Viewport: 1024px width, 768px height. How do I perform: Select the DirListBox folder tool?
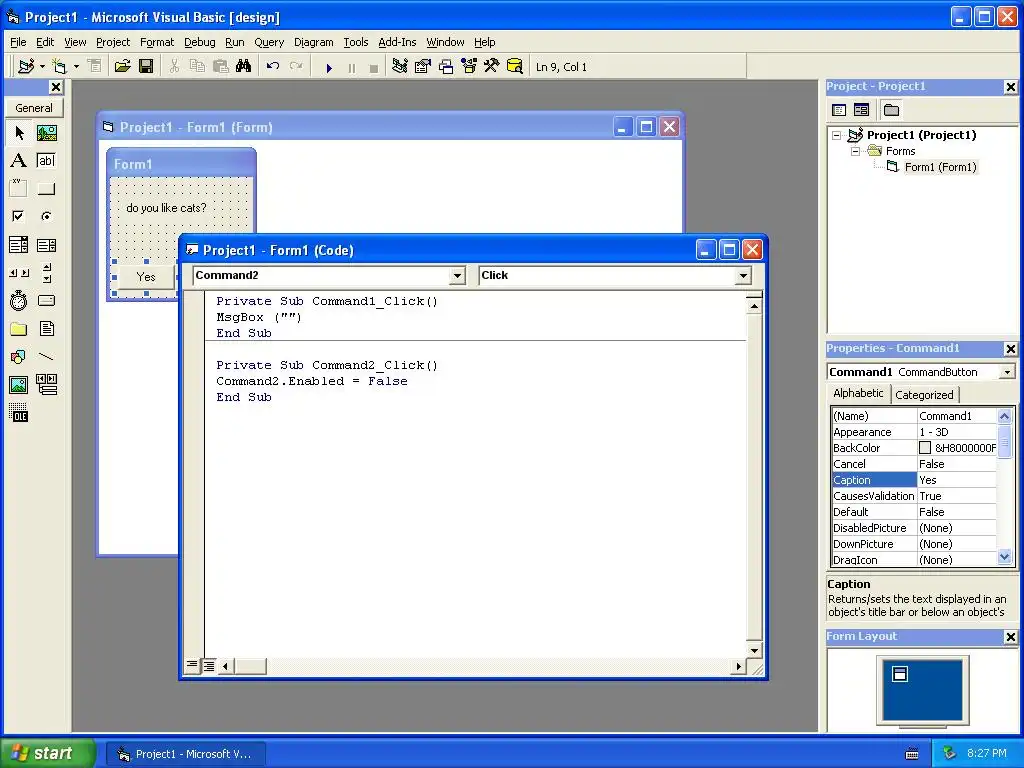tap(19, 328)
